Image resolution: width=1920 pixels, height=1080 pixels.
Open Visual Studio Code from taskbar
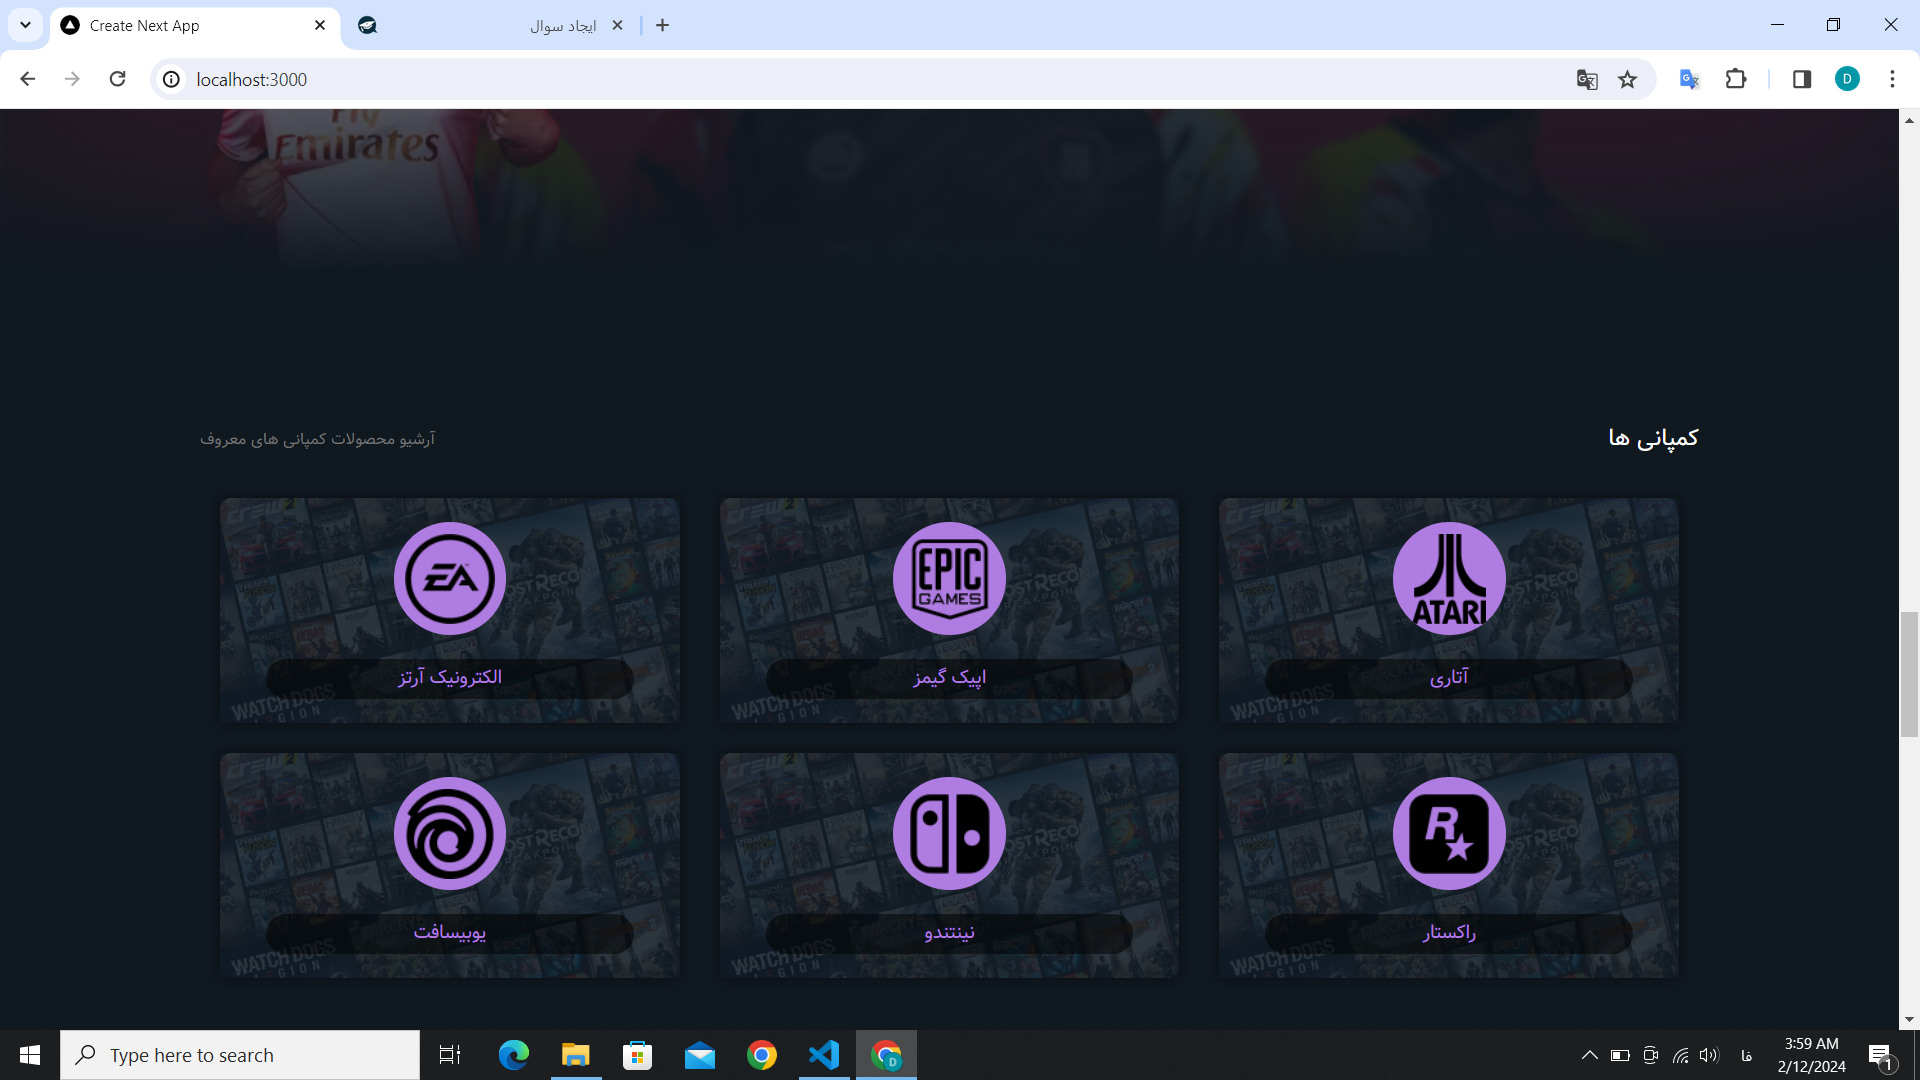824,1055
